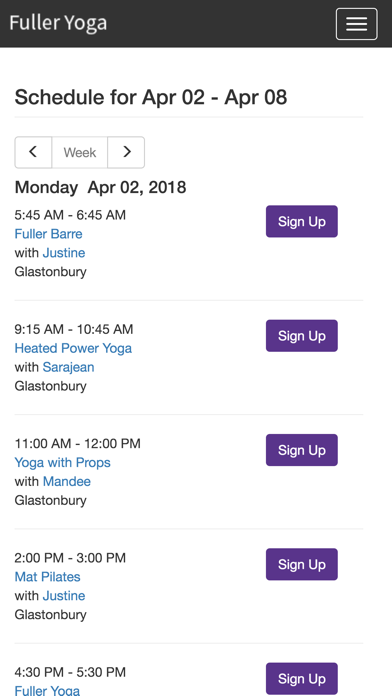Sign up for Yoga with Props class
Screen dimensions: 392x696
click(x=302, y=450)
